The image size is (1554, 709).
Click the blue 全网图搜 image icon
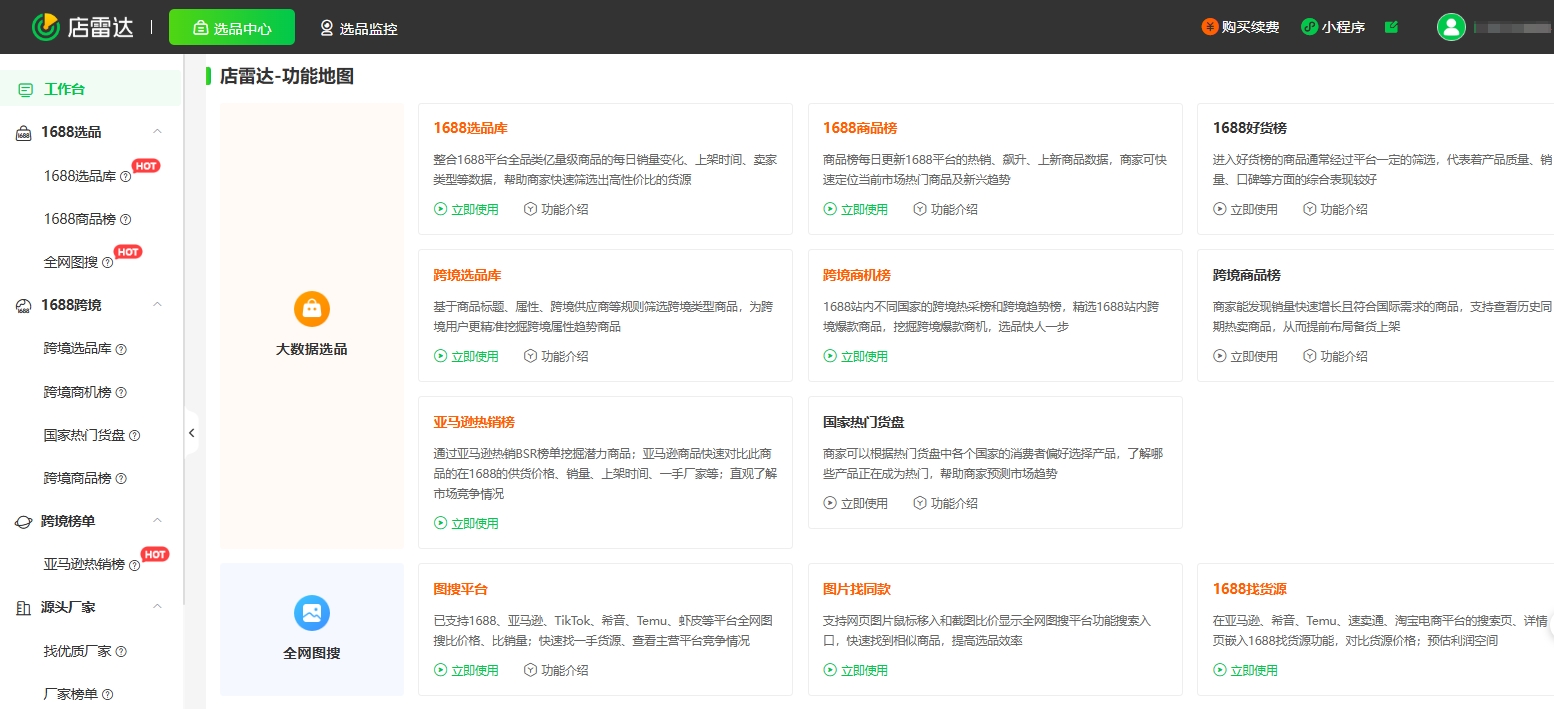(x=312, y=613)
